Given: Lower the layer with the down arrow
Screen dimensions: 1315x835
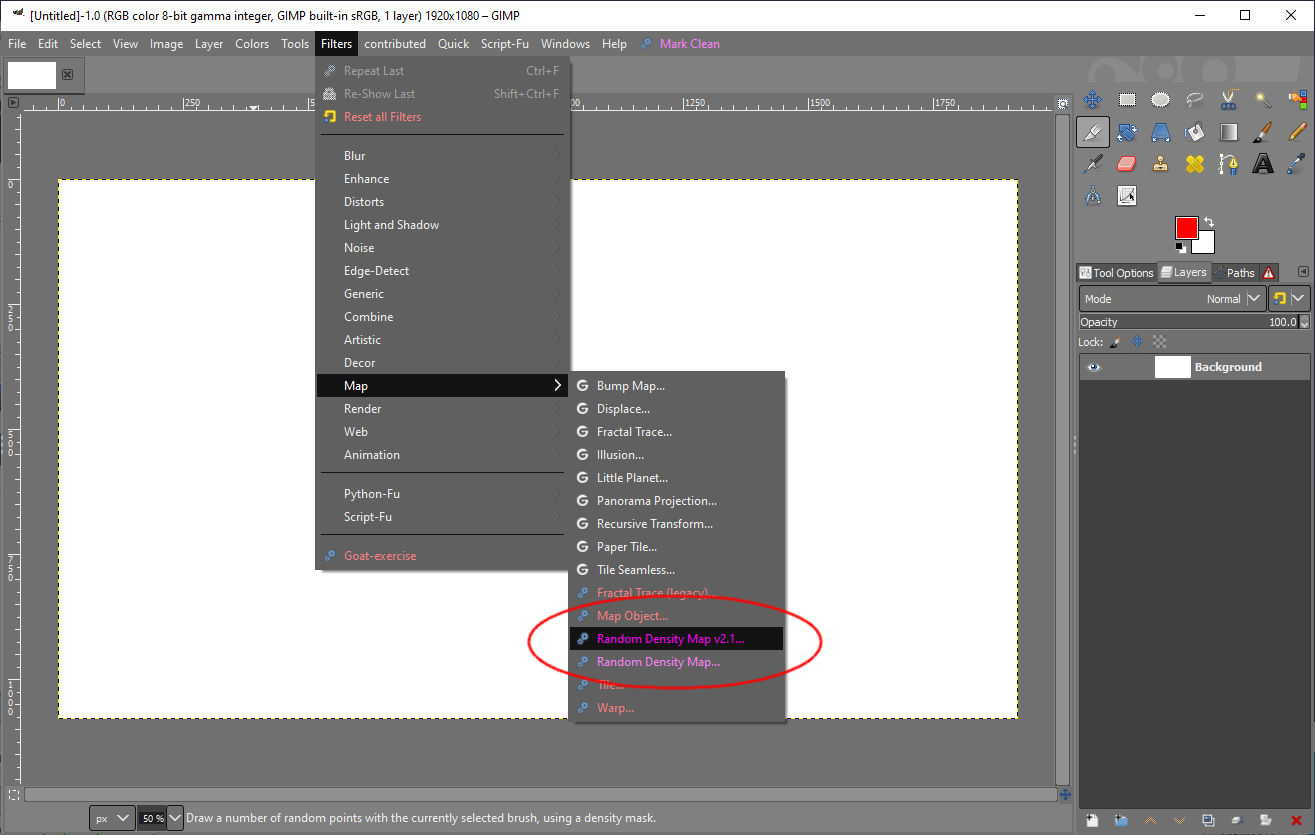Looking at the screenshot, I should tap(1180, 820).
